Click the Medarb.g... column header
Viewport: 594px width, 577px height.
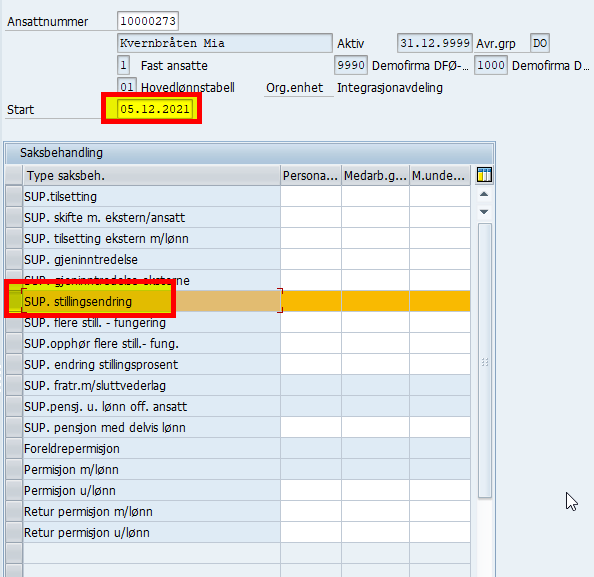(375, 175)
